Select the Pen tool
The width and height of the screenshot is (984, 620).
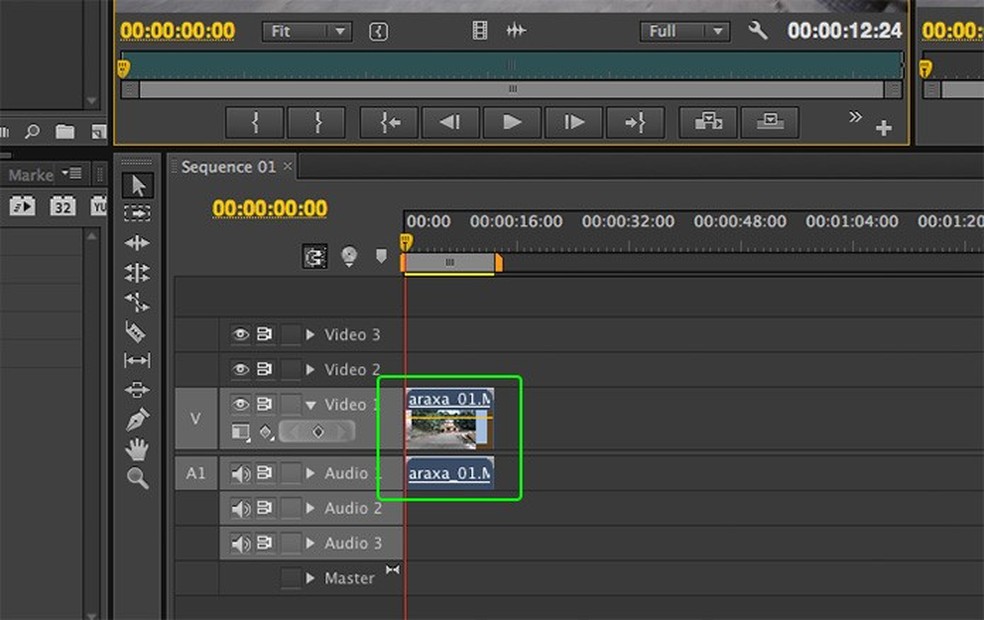(136, 419)
